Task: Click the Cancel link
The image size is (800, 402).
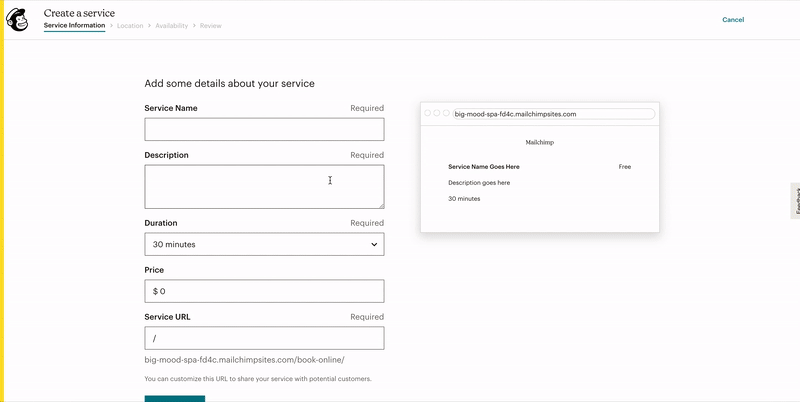Action: (x=732, y=19)
